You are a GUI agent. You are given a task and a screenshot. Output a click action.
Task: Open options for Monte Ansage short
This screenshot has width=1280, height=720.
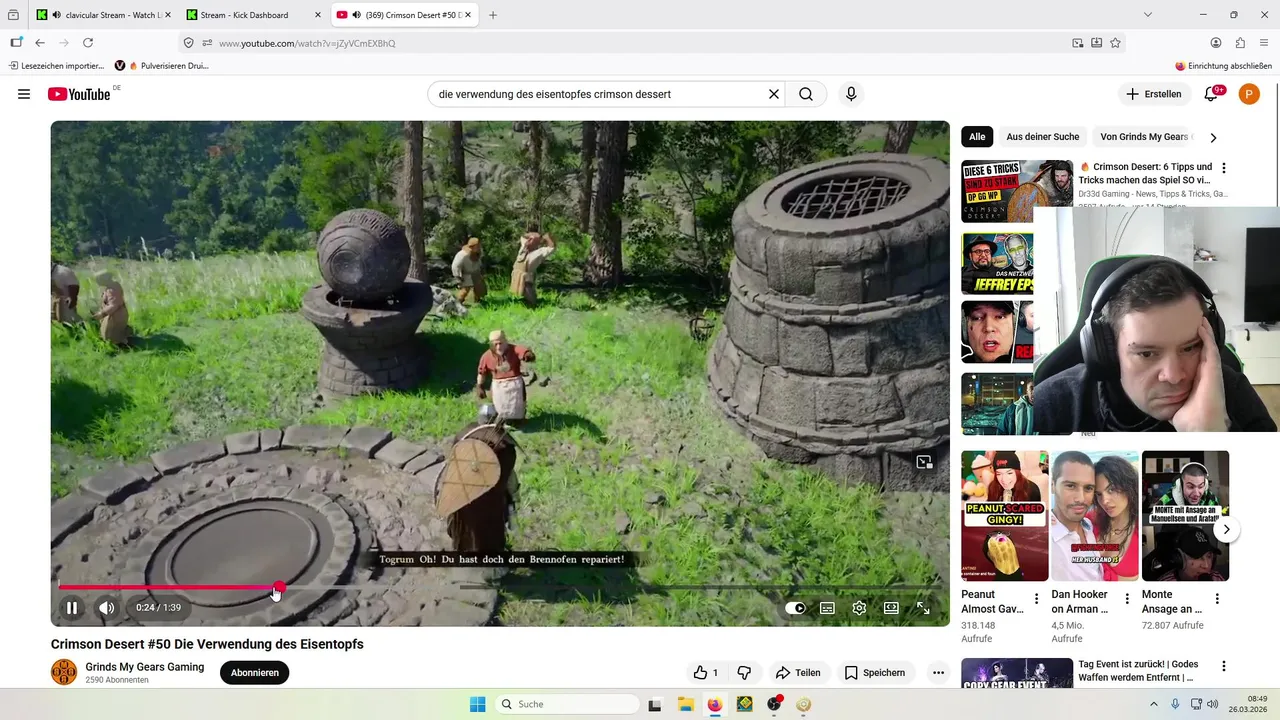(1217, 599)
